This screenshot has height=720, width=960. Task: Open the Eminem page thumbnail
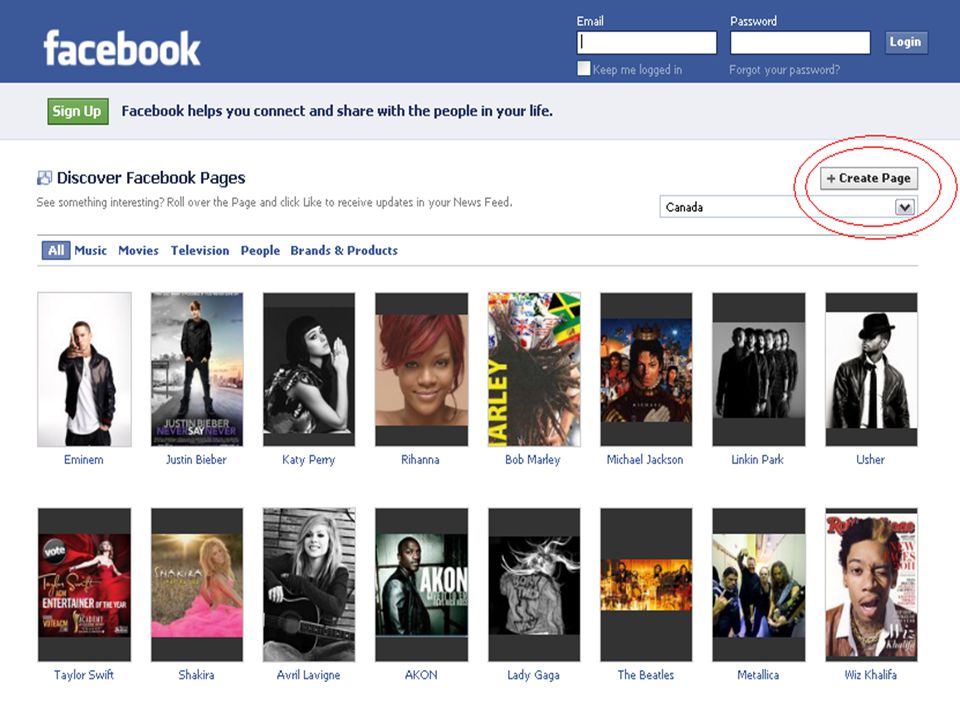[x=84, y=369]
